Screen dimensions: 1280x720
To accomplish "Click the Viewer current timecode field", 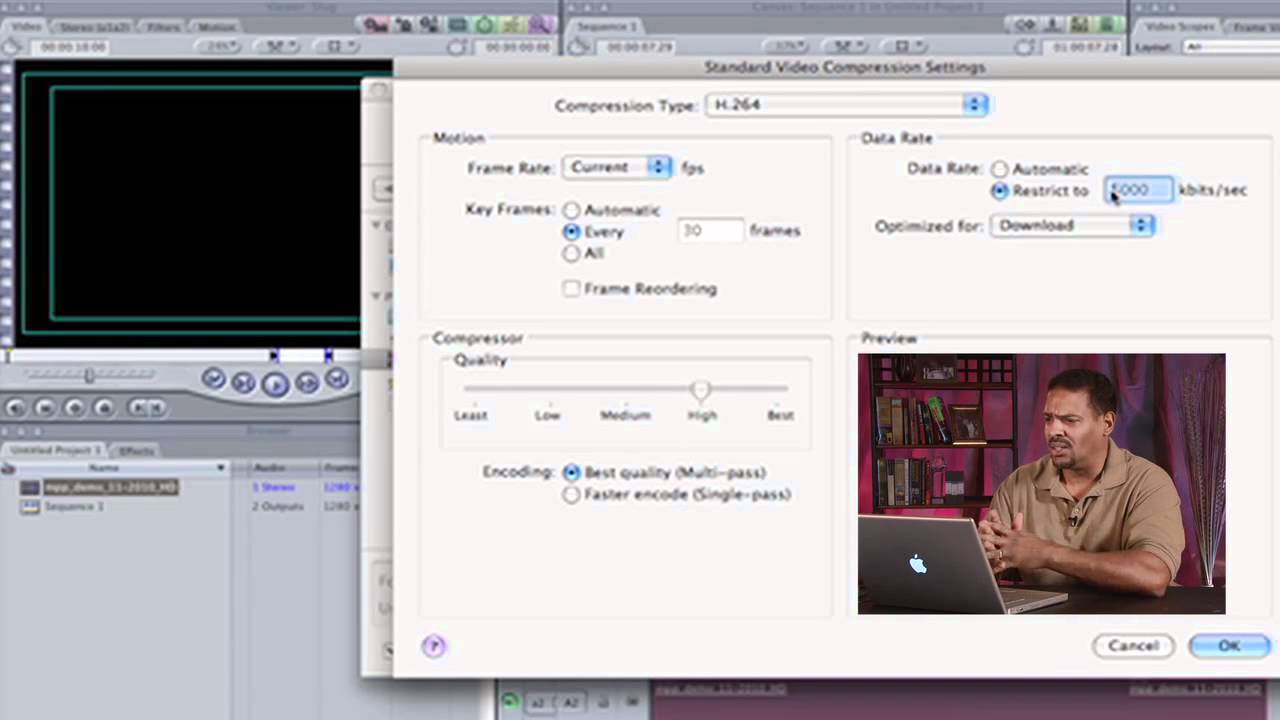I will [517, 47].
